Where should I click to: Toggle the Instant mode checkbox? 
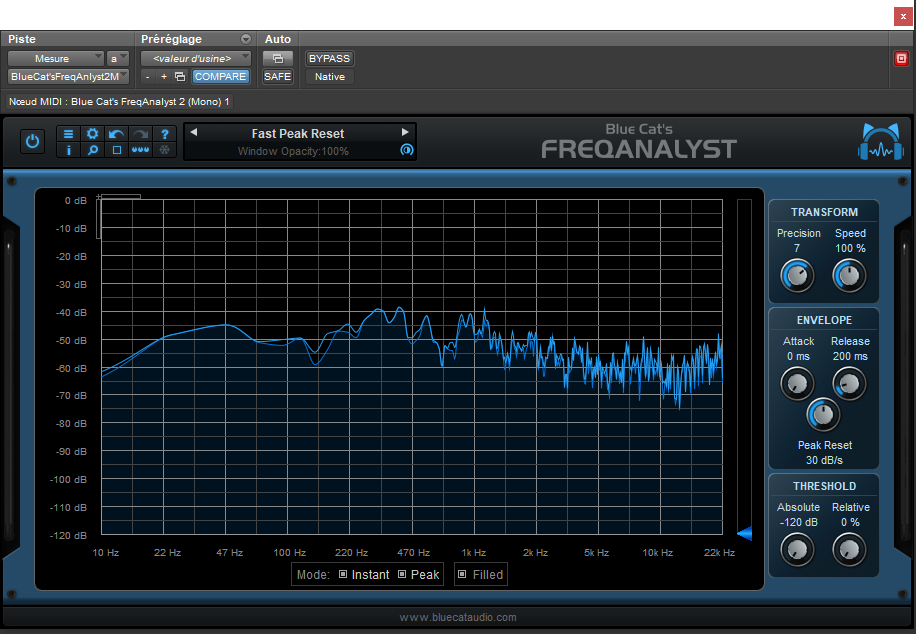(x=344, y=574)
